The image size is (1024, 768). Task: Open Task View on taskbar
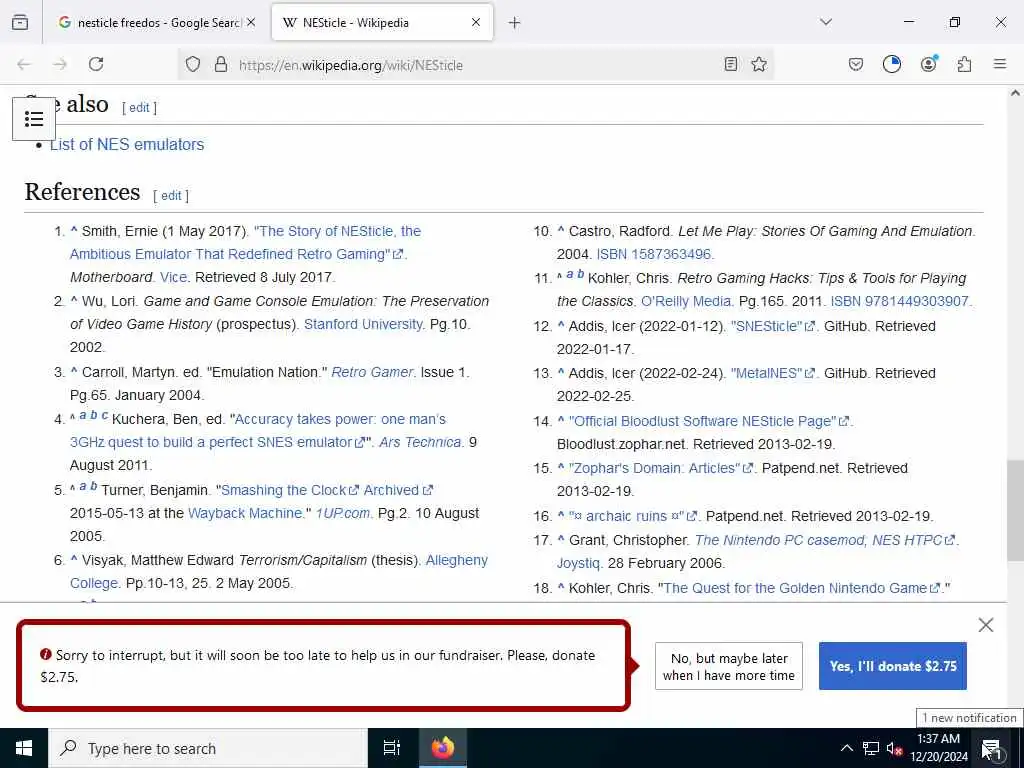coord(391,748)
